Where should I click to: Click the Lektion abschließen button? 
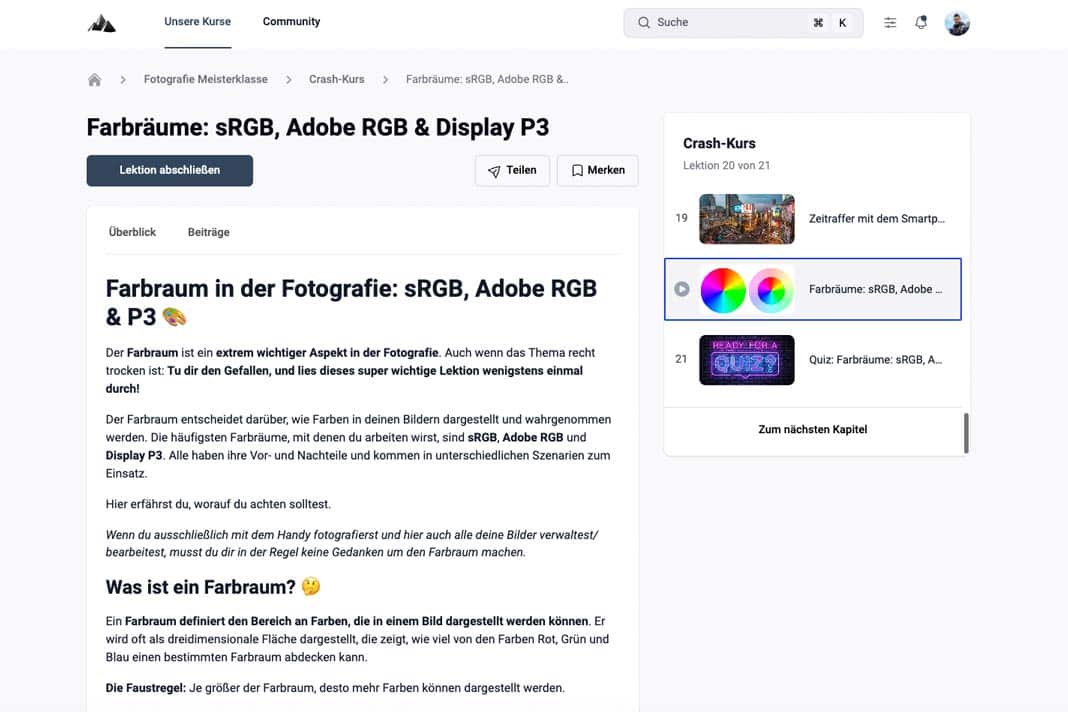coord(169,170)
